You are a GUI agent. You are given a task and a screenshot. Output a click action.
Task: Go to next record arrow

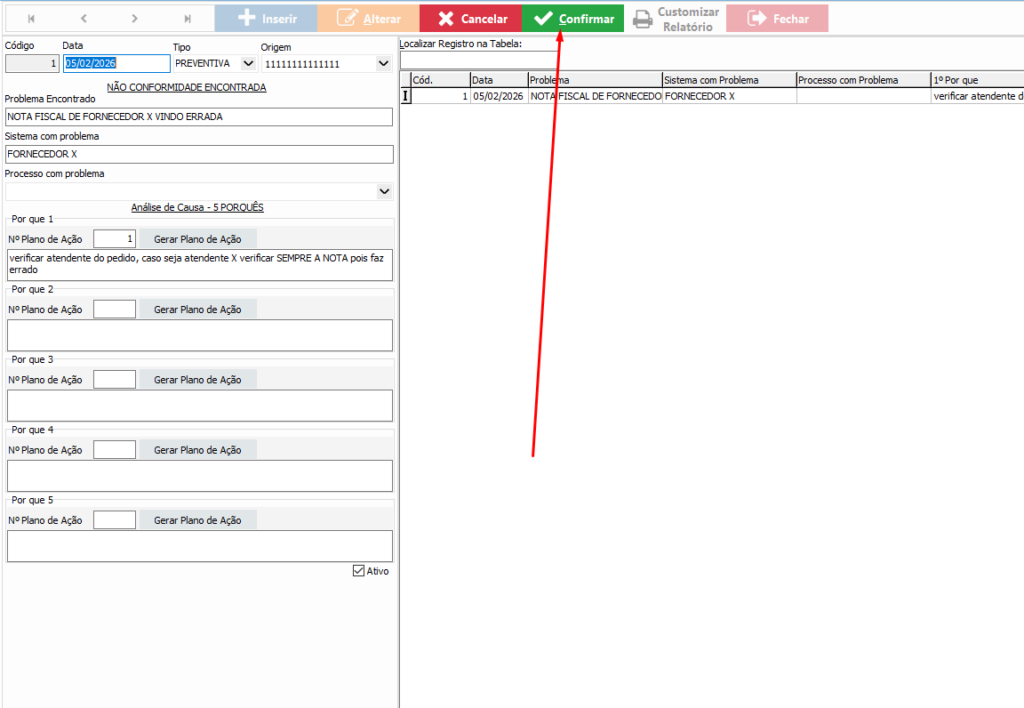[135, 18]
